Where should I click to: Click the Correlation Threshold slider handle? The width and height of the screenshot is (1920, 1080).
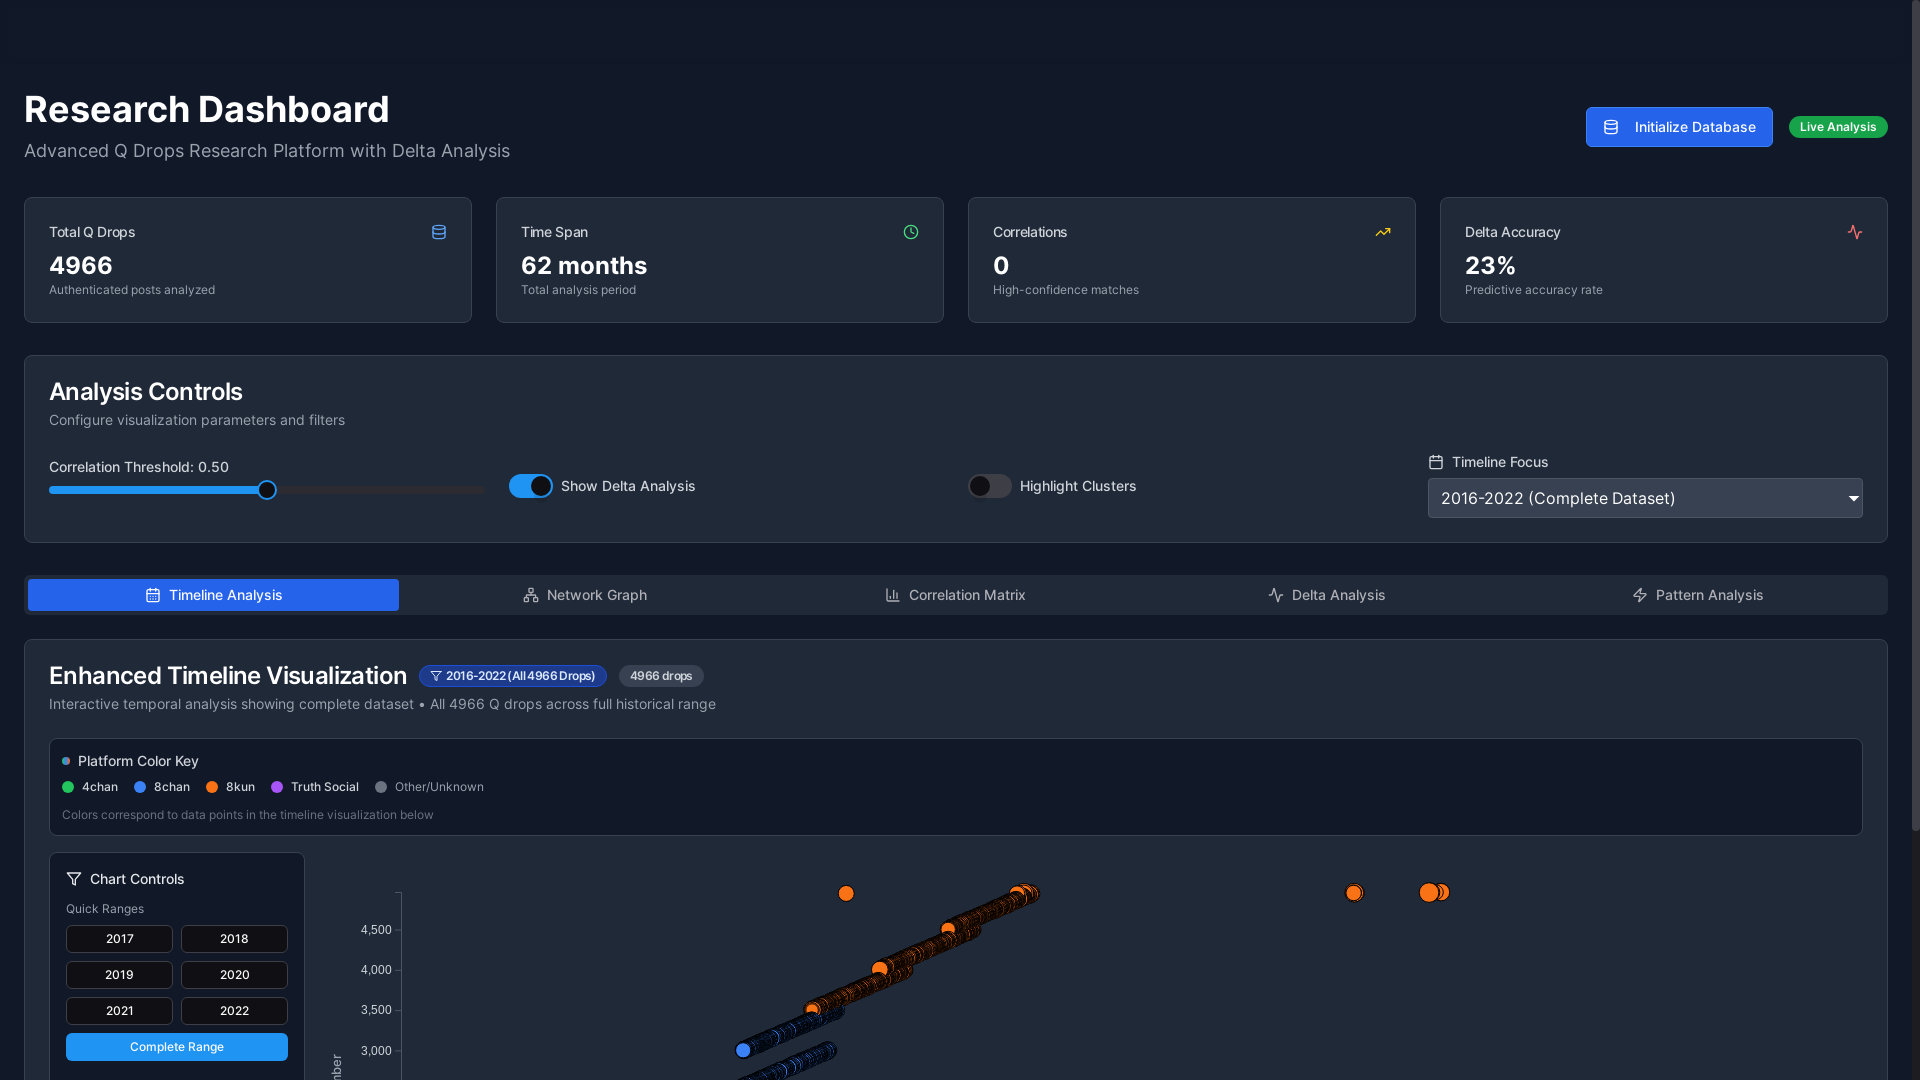click(x=267, y=490)
